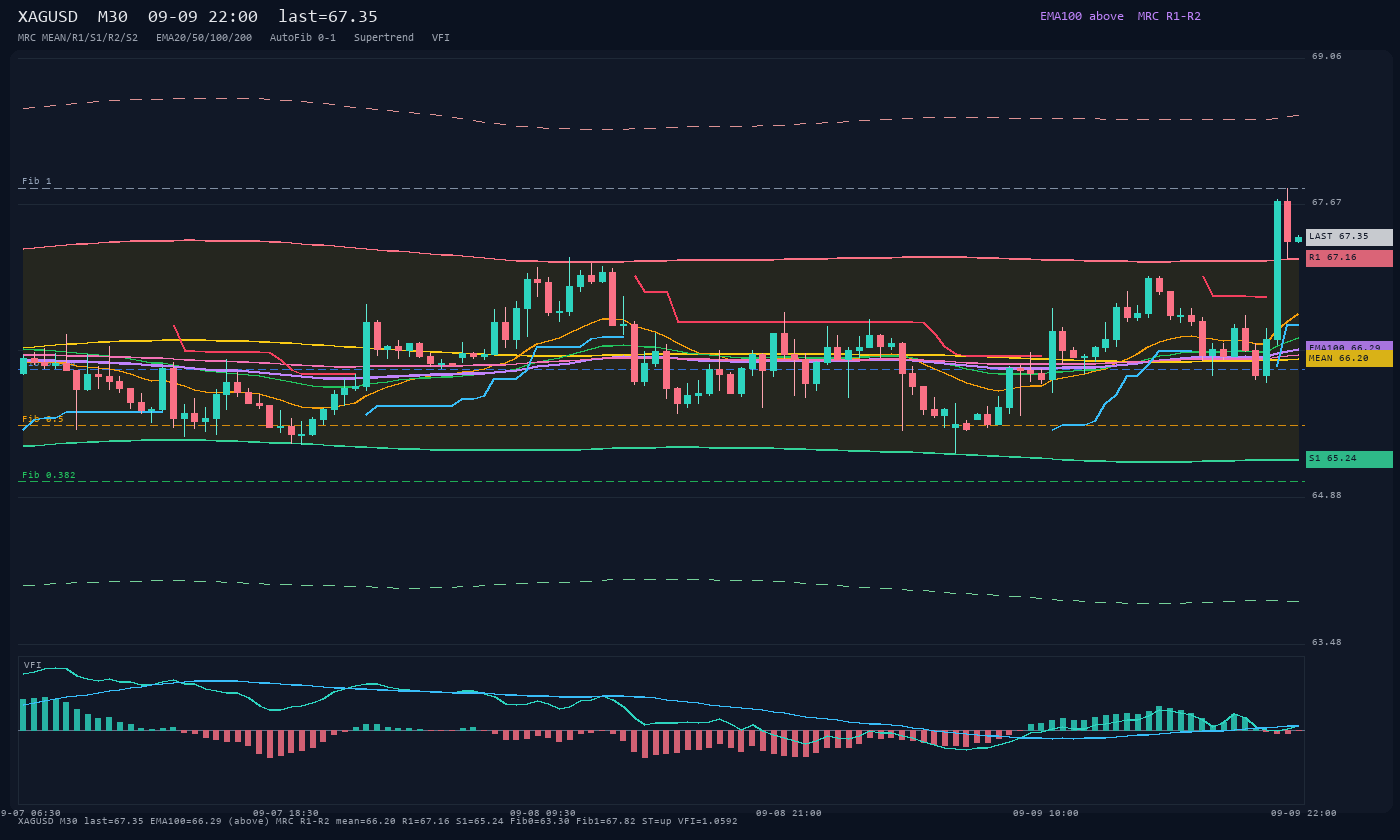Click the 09-08 21:00 time axis label

point(789,814)
